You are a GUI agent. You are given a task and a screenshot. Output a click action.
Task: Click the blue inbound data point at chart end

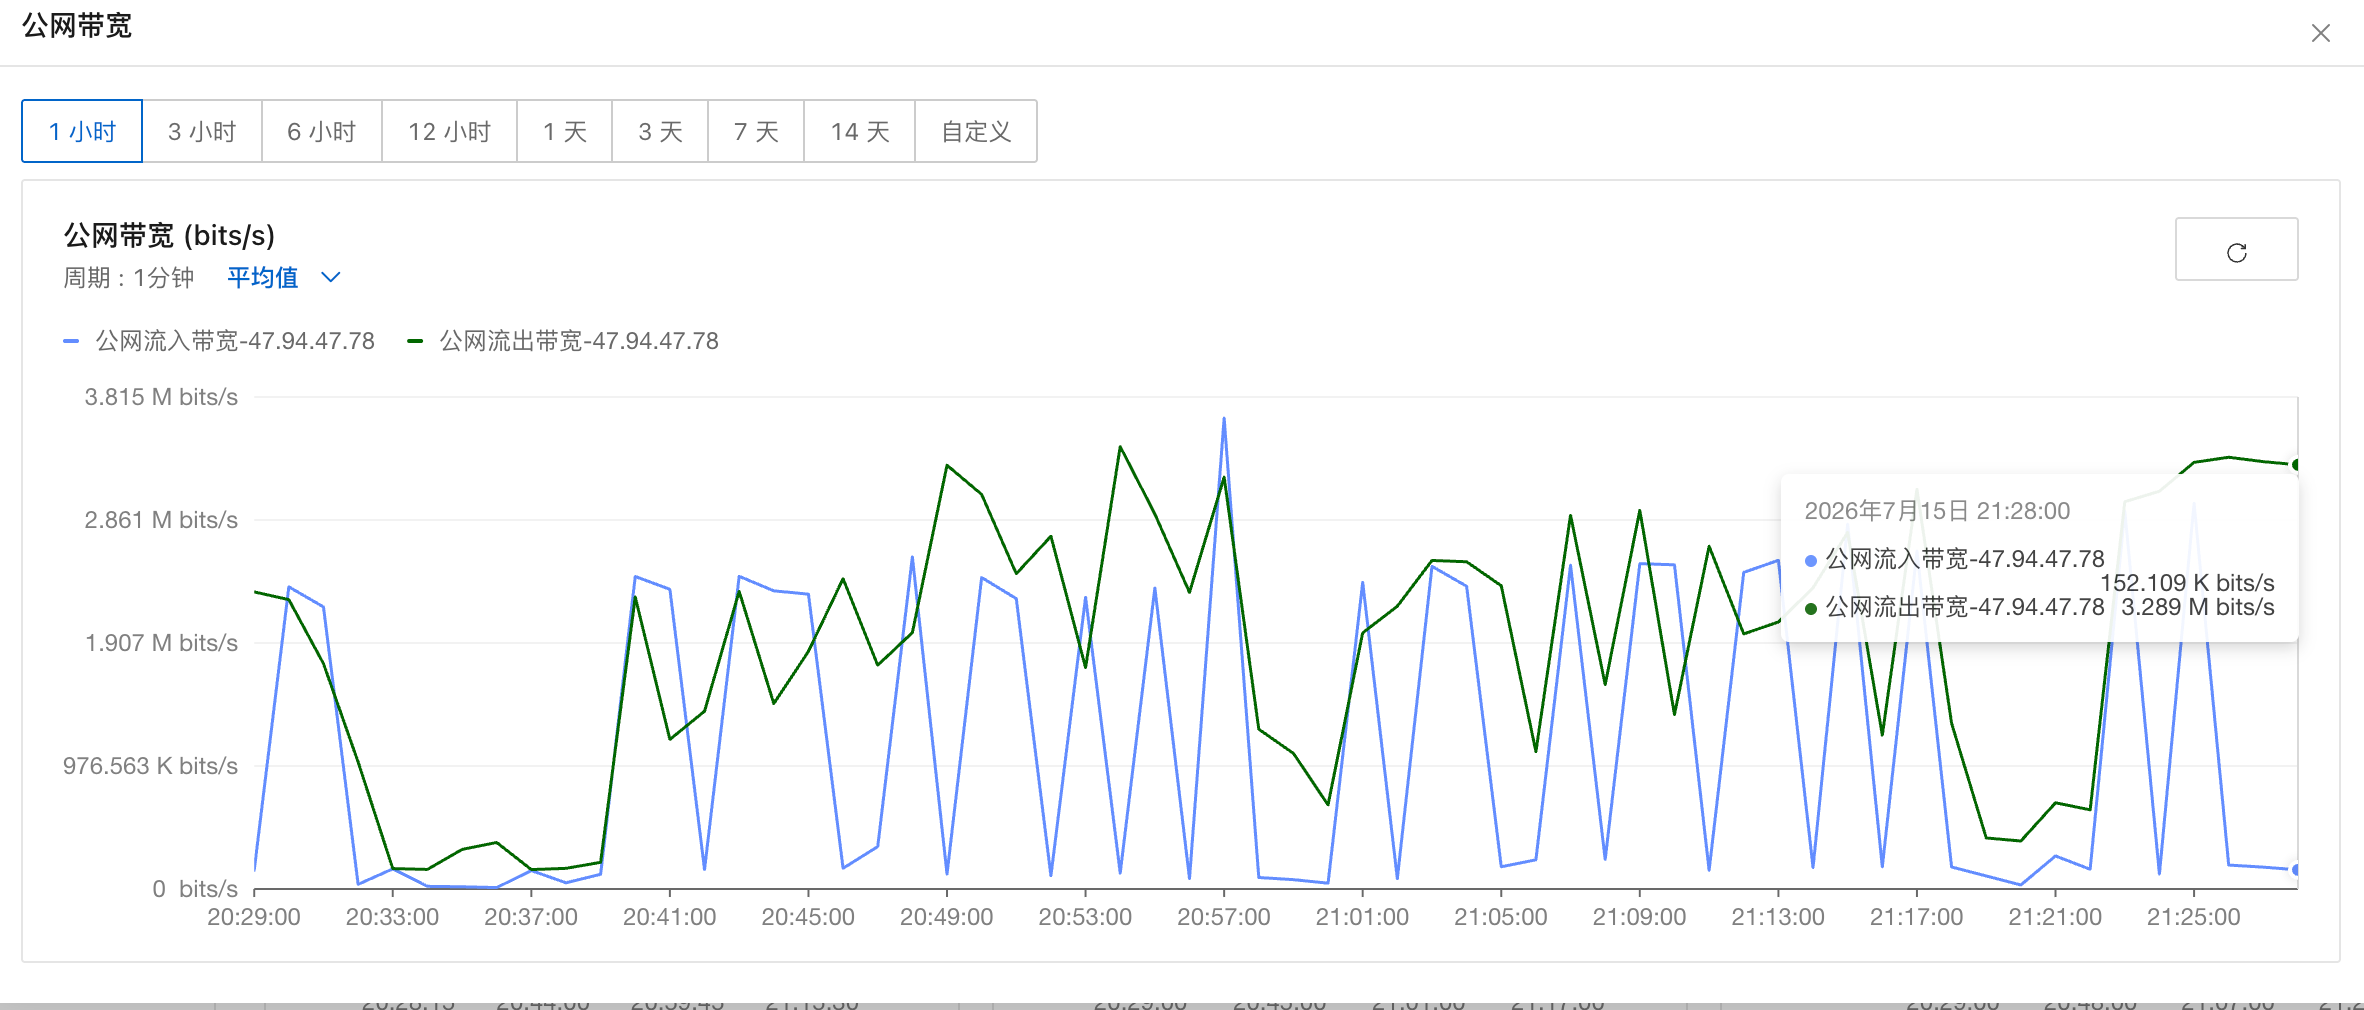click(x=2295, y=869)
